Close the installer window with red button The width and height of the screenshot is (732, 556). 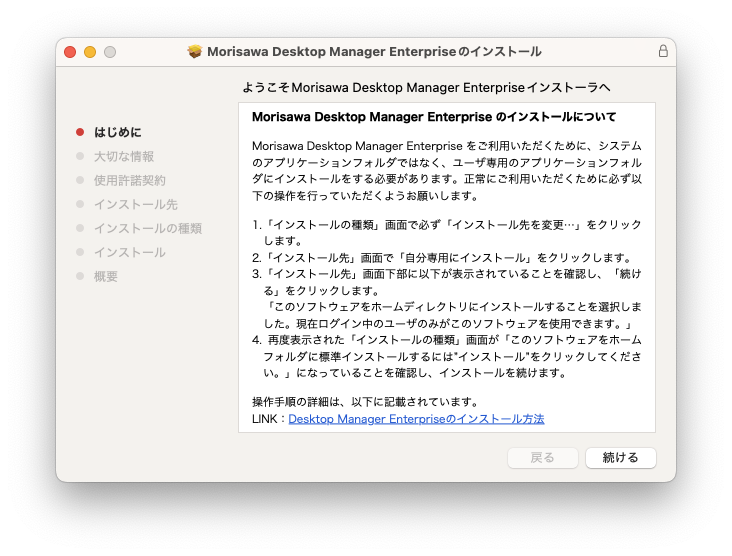click(70, 52)
